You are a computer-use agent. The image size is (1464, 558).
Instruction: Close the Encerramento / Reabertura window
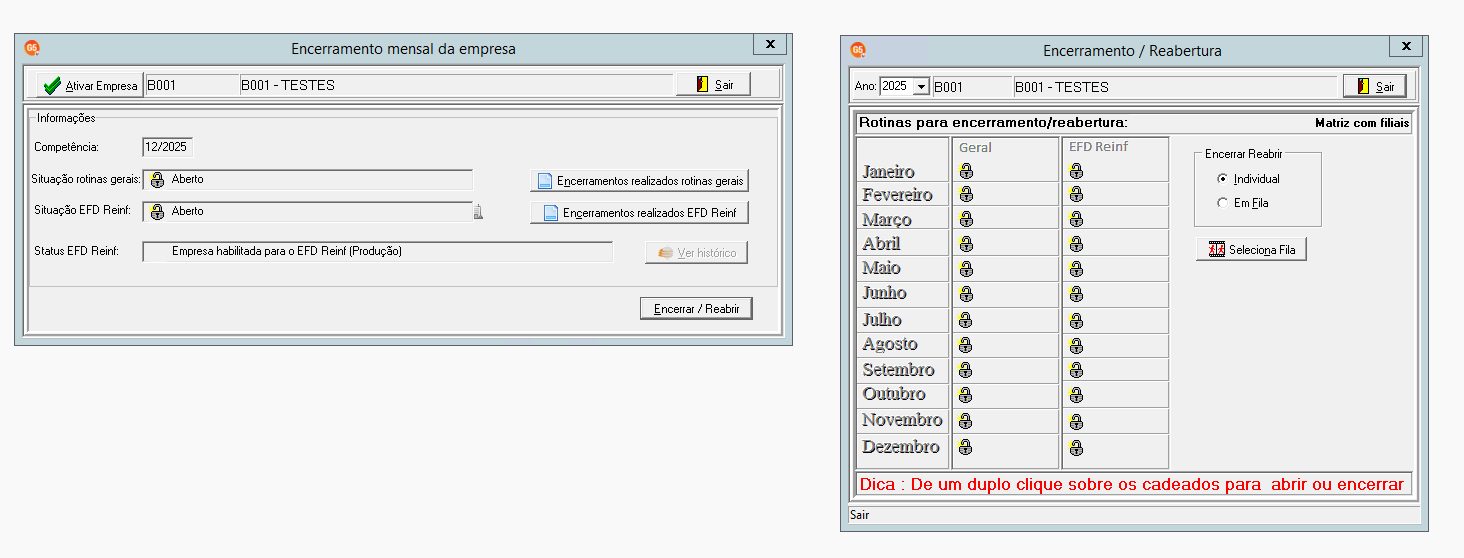tap(1406, 47)
